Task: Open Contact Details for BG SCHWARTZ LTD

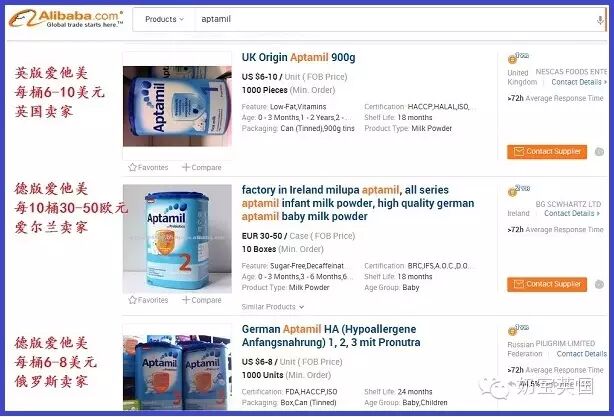Action: [572, 213]
